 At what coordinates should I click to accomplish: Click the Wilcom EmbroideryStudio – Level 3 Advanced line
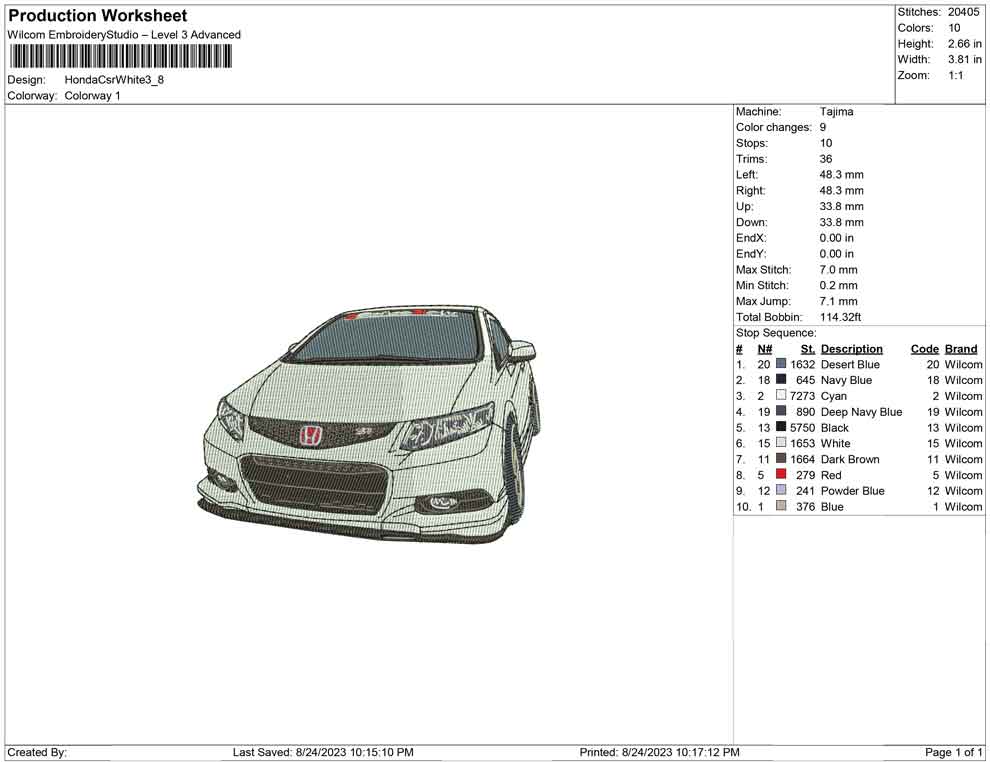[x=124, y=35]
